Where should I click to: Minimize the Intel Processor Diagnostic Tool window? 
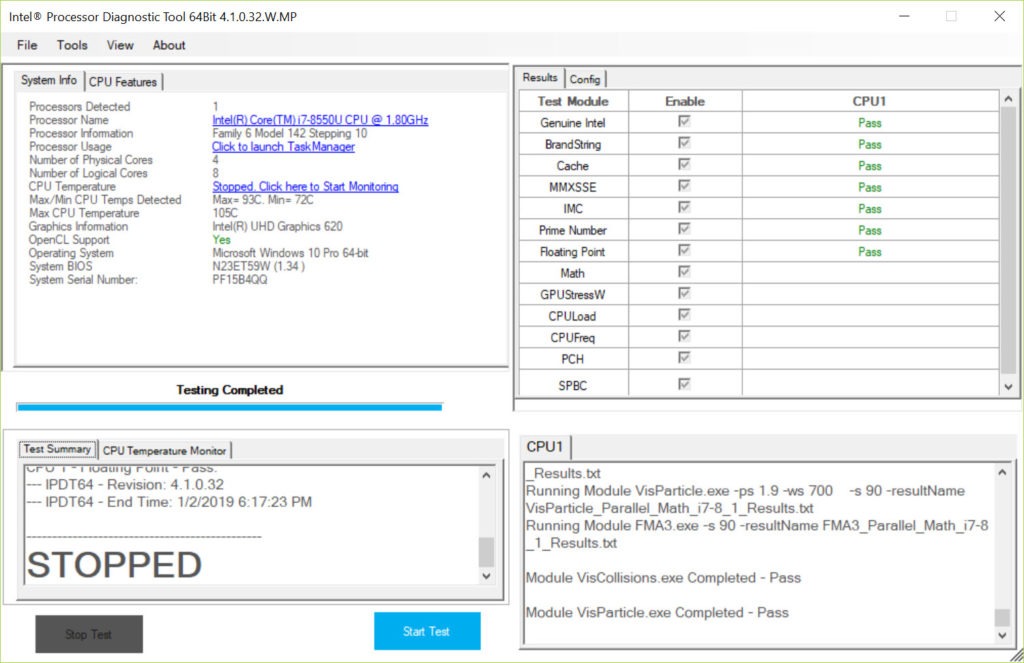point(904,16)
